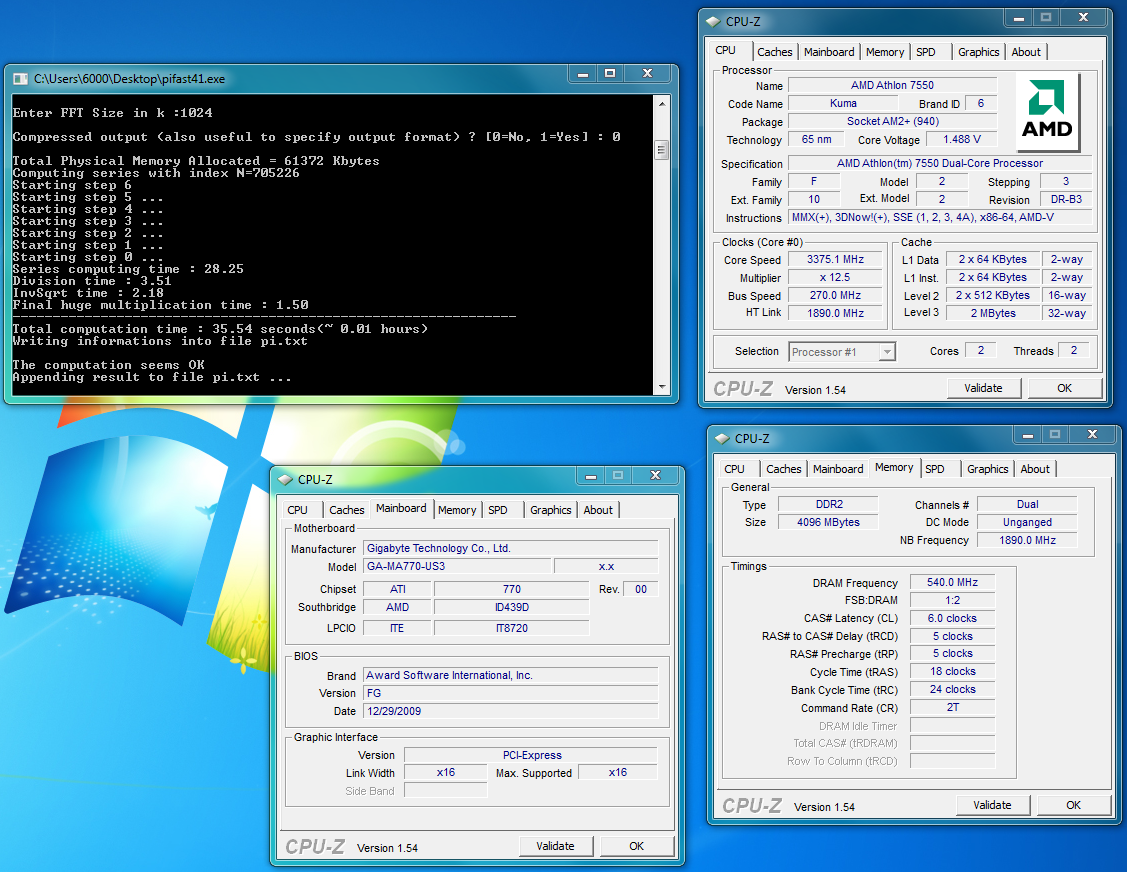Close the Mainboard CPU-Z window
Viewport: 1127px width, 872px height.
(655, 475)
